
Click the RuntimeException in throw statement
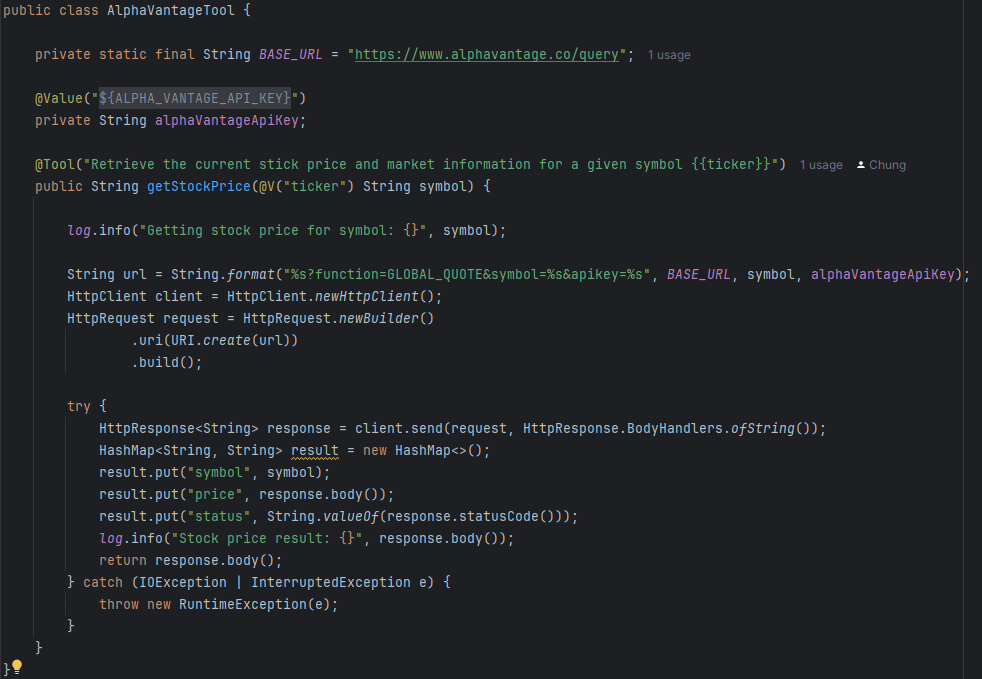pyautogui.click(x=254, y=604)
